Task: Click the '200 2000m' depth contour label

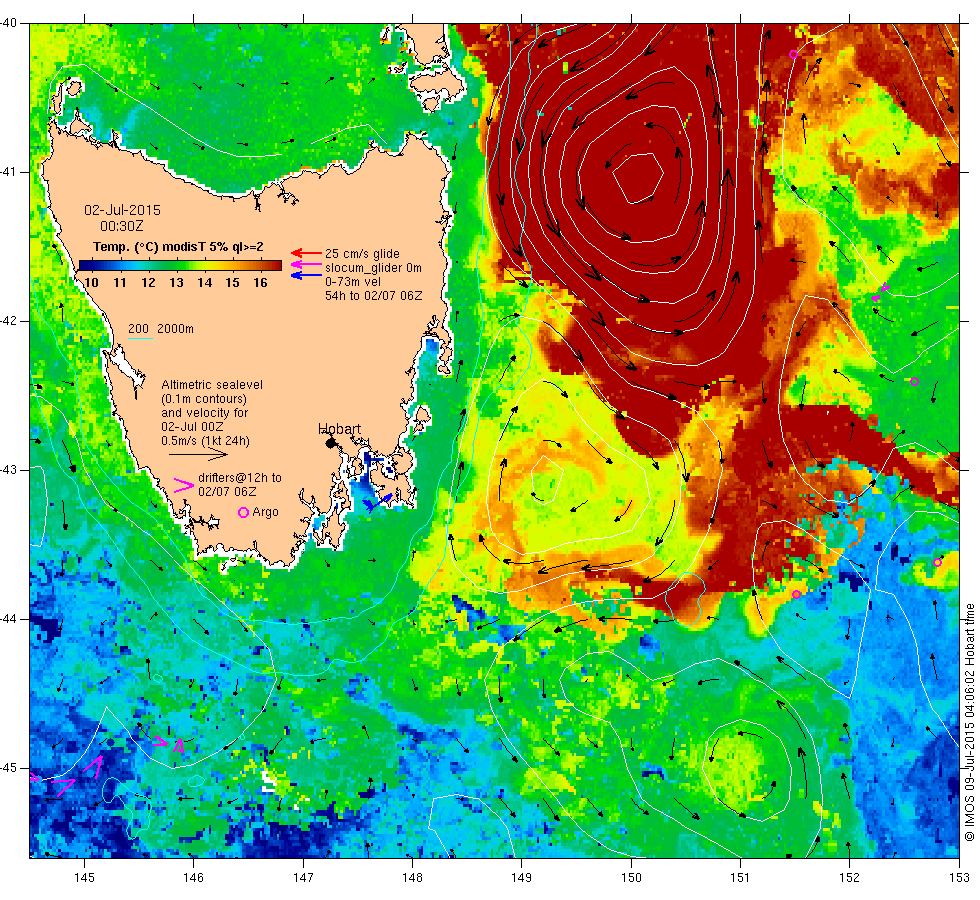Action: (161, 329)
